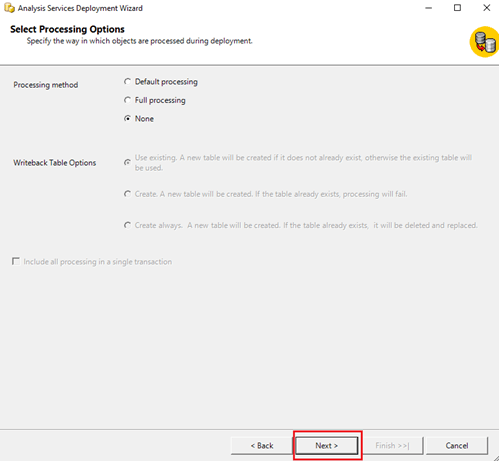Viewport: 499px width, 461px height.
Task: Close the Deployment Wizard window
Action: click(487, 8)
